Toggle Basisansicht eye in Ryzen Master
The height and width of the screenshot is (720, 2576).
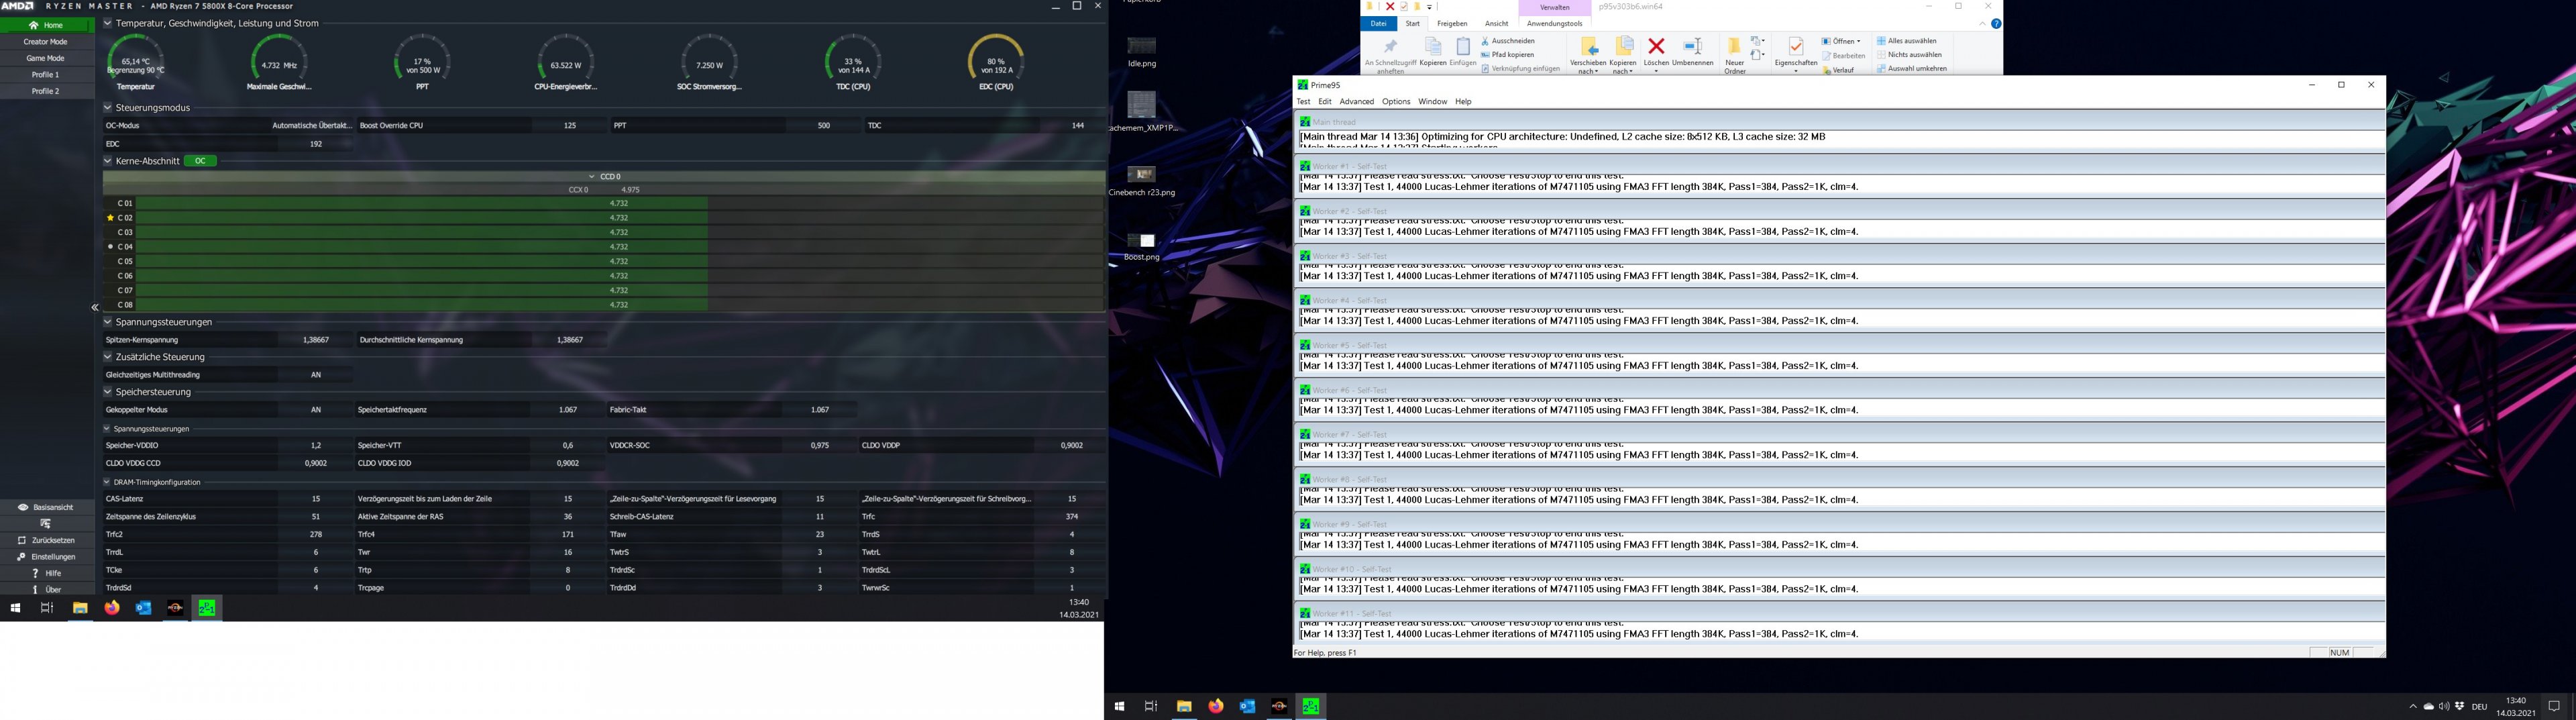(x=23, y=507)
